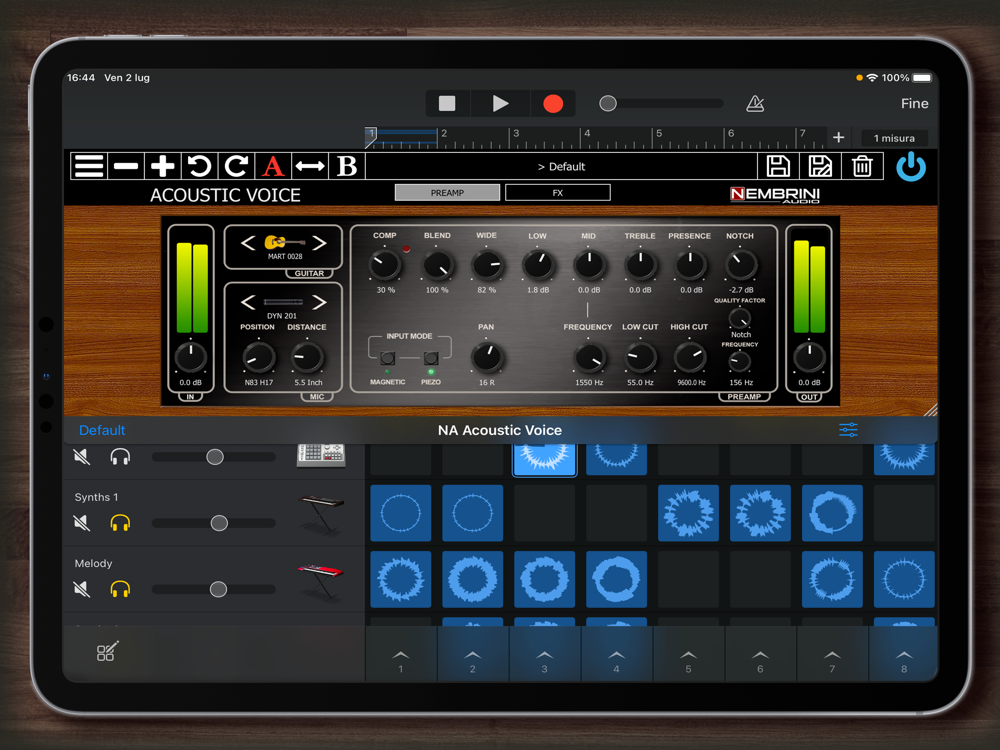The width and height of the screenshot is (1000, 750).
Task: Tap the Fine done button
Action: tap(915, 103)
